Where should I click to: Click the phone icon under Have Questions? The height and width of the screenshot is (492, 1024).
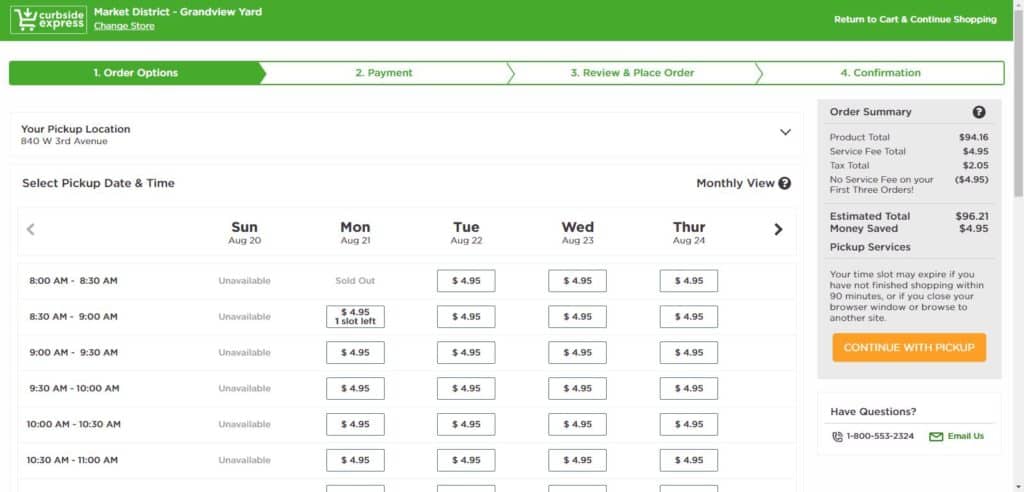tap(837, 437)
